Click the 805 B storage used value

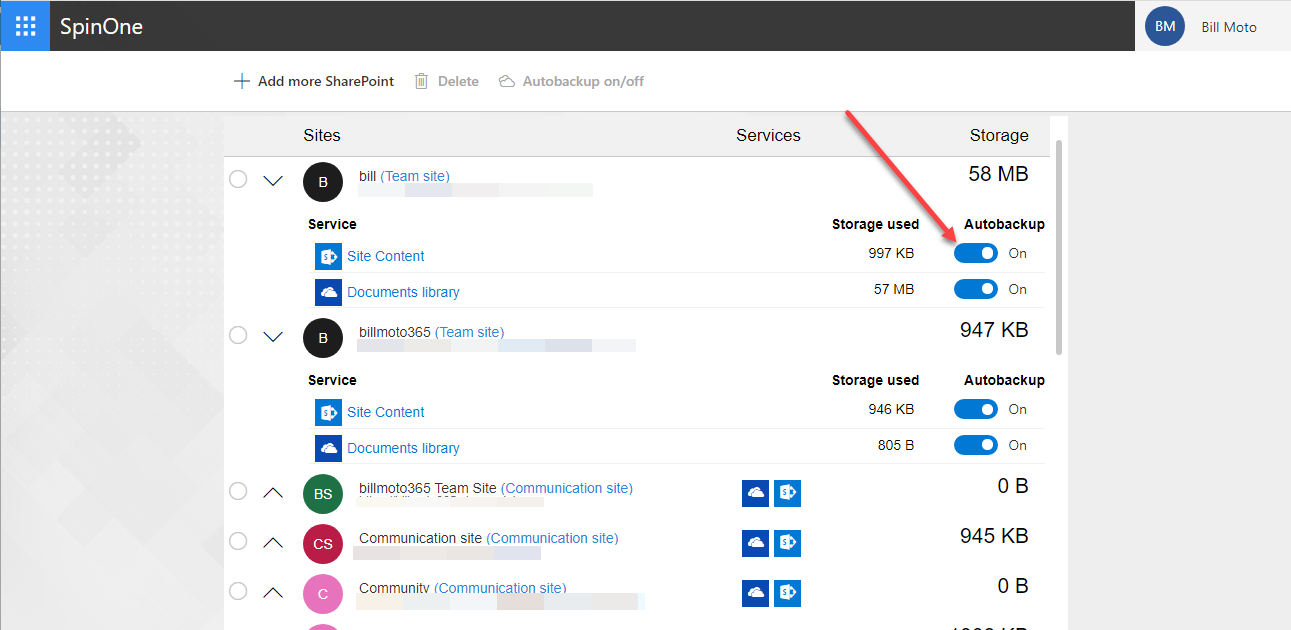coord(896,445)
